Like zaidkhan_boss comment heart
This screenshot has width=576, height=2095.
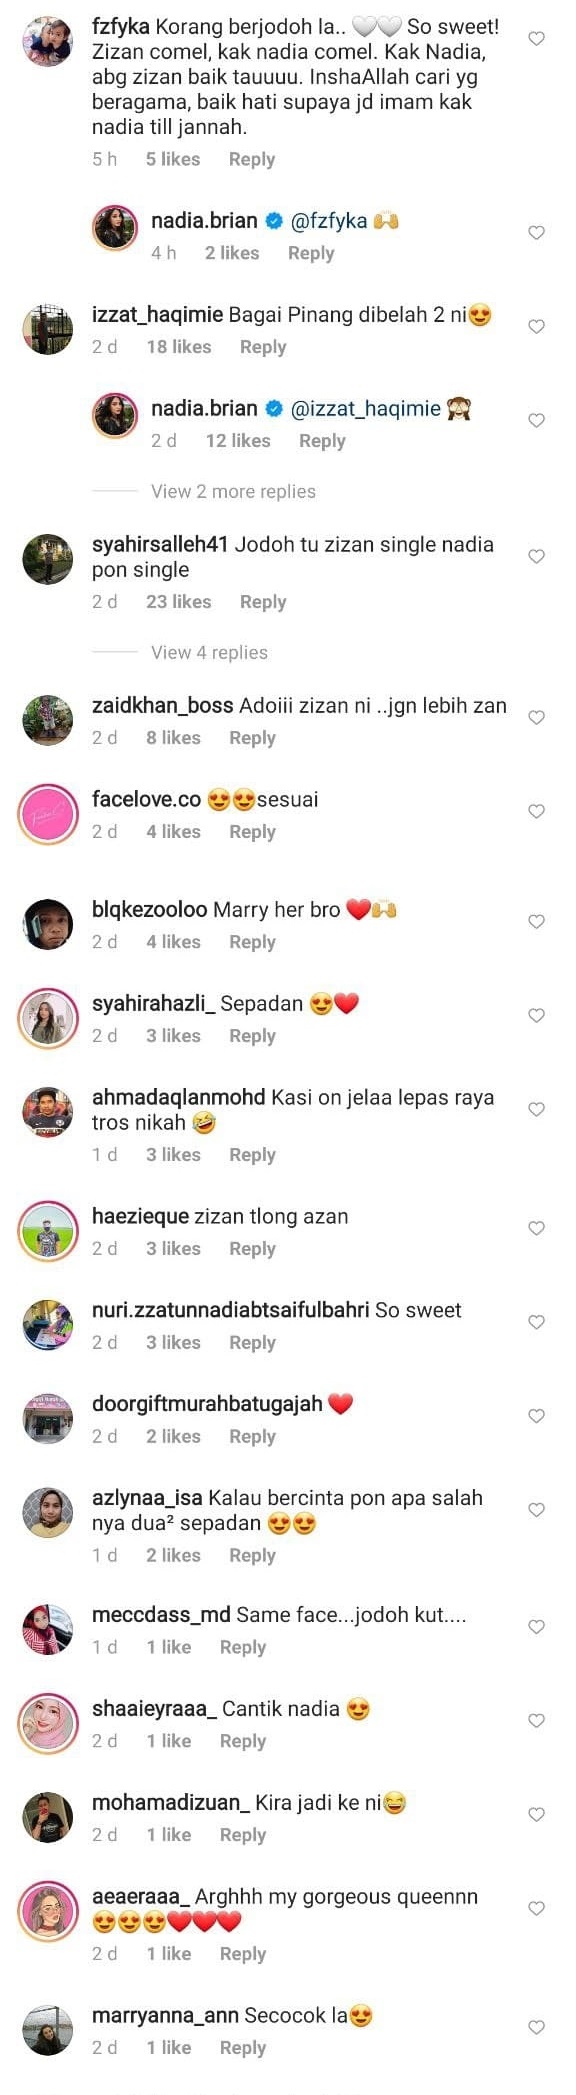point(536,718)
